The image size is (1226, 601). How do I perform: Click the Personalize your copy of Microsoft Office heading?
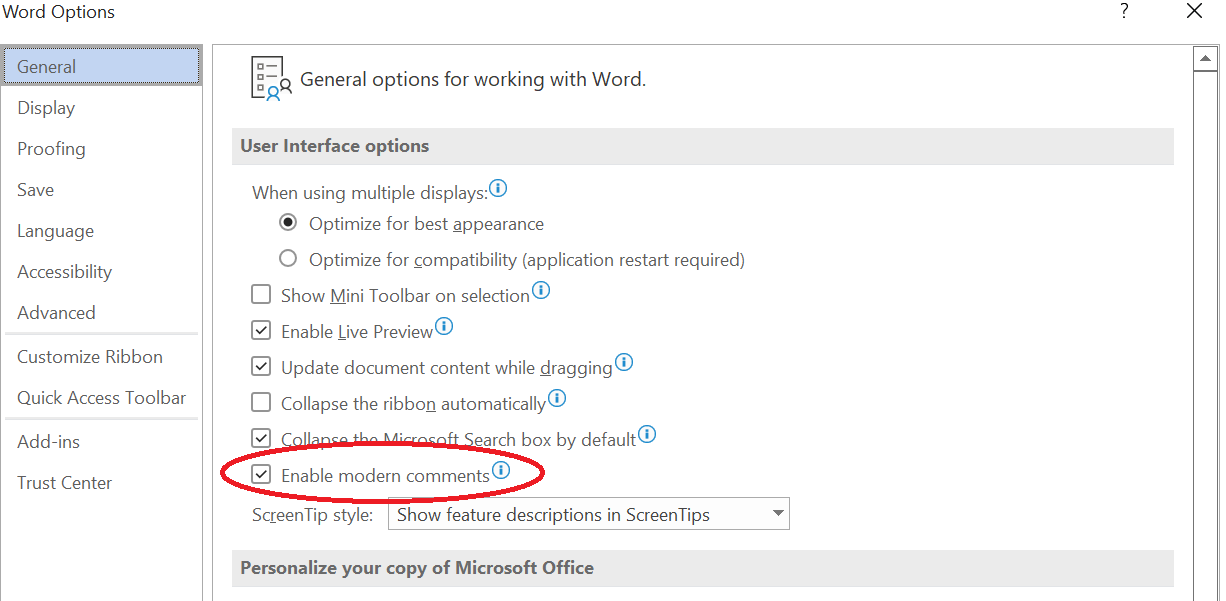[417, 568]
